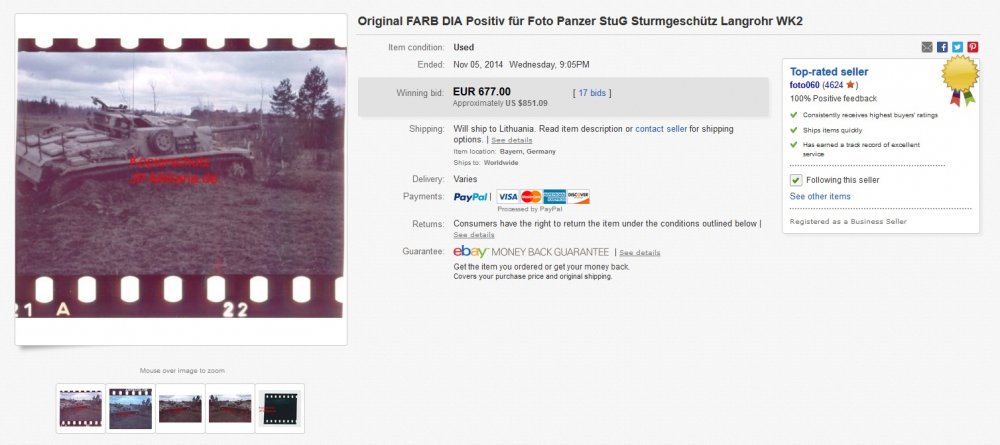The height and width of the screenshot is (445, 1000).
Task: Click the main tank slide image
Action: (x=181, y=179)
